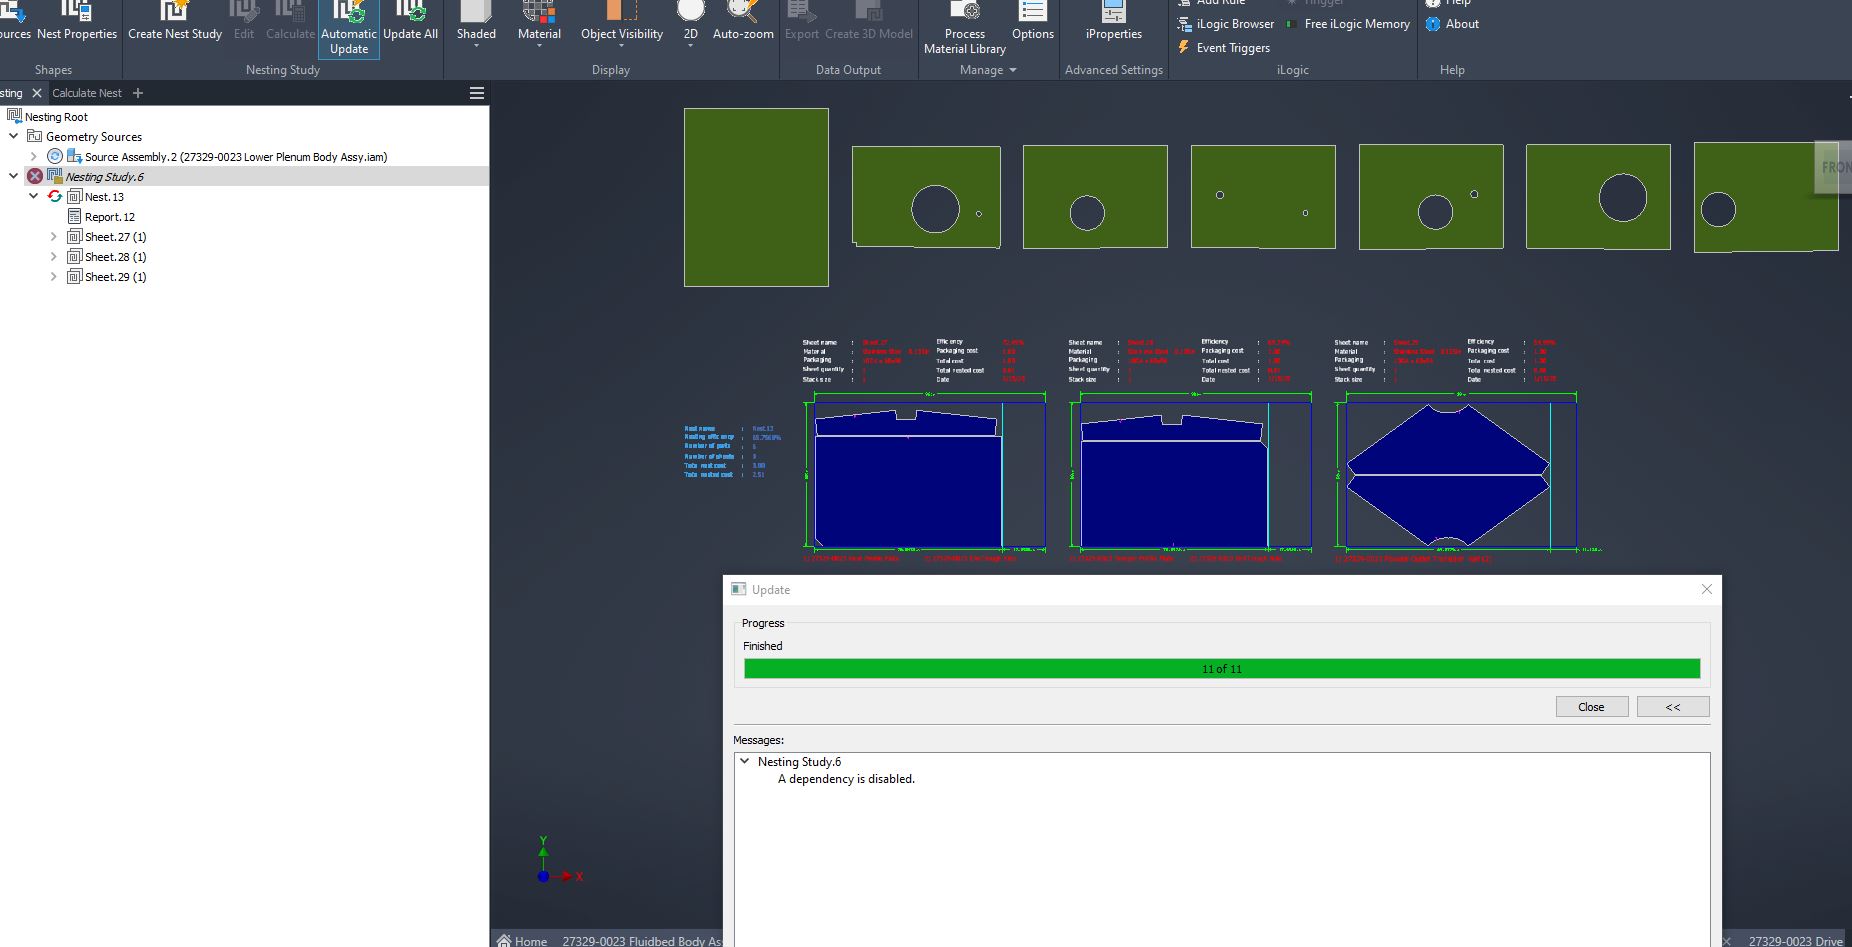Viewport: 1852px width, 947px height.
Task: Toggle Automatic Update mode
Action: click(349, 30)
